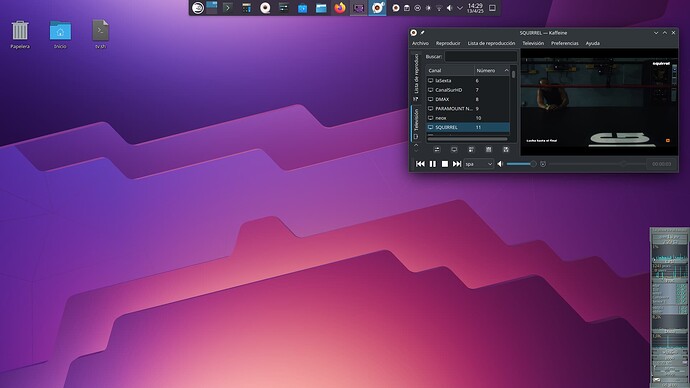Select the laSexta channel
This screenshot has width=690, height=388.
(468, 81)
